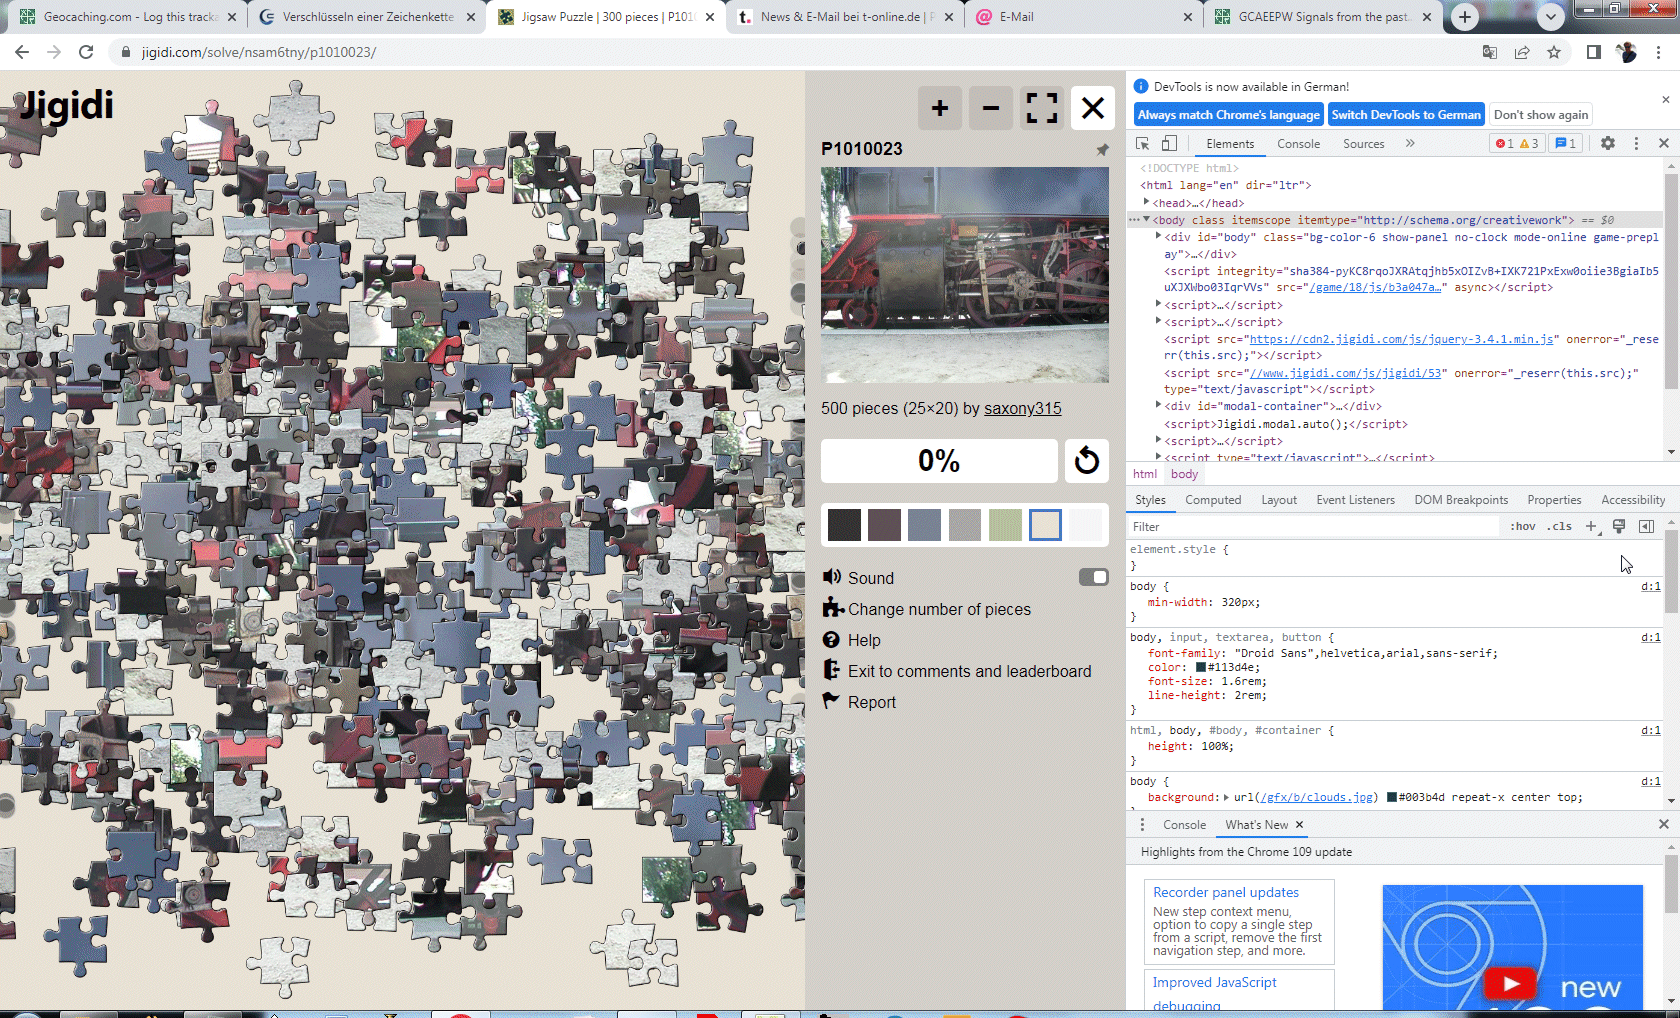Collapse the body element node
Screen dimensions: 1680x1018
tap(1147, 219)
